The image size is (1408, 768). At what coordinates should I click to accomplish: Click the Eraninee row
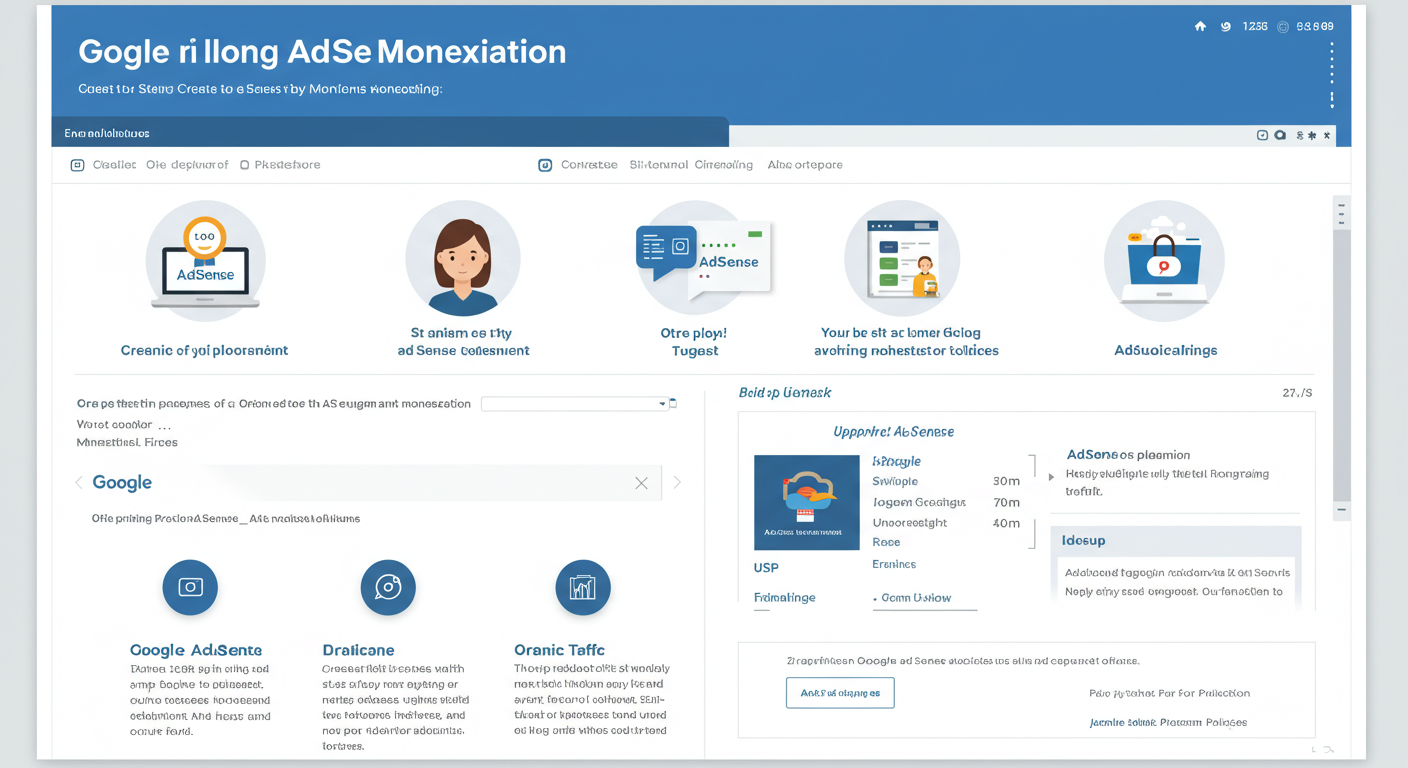894,564
